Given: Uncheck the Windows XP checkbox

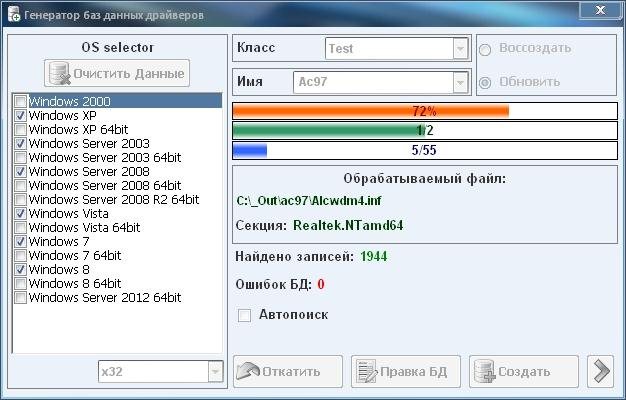Looking at the screenshot, I should point(21,116).
